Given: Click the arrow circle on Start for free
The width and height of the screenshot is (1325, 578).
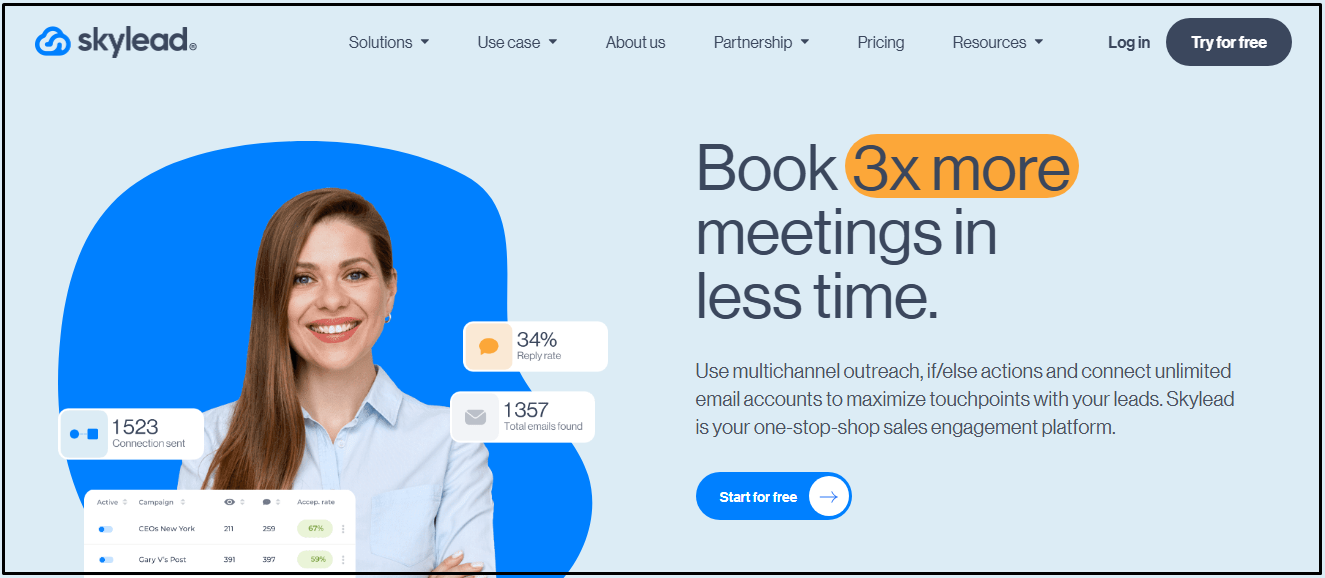Looking at the screenshot, I should 828,496.
